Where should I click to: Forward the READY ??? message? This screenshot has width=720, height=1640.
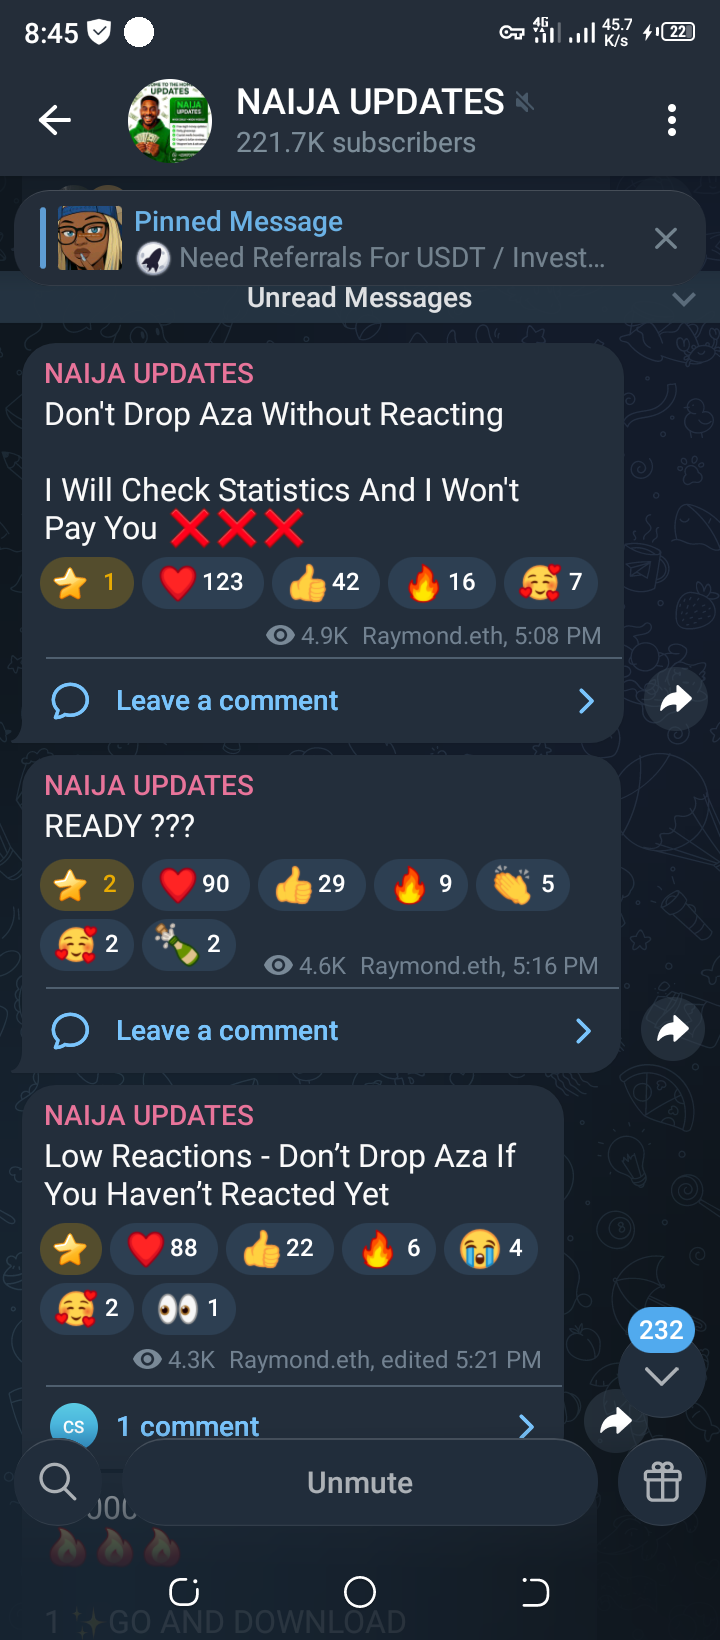[x=673, y=1029]
